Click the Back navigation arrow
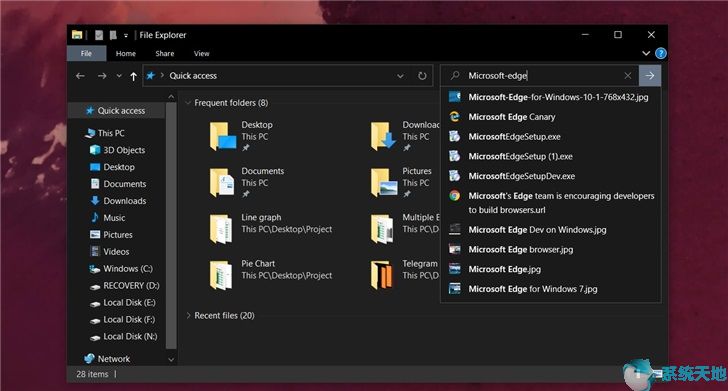Viewport: 728px width, 391px height. point(80,76)
